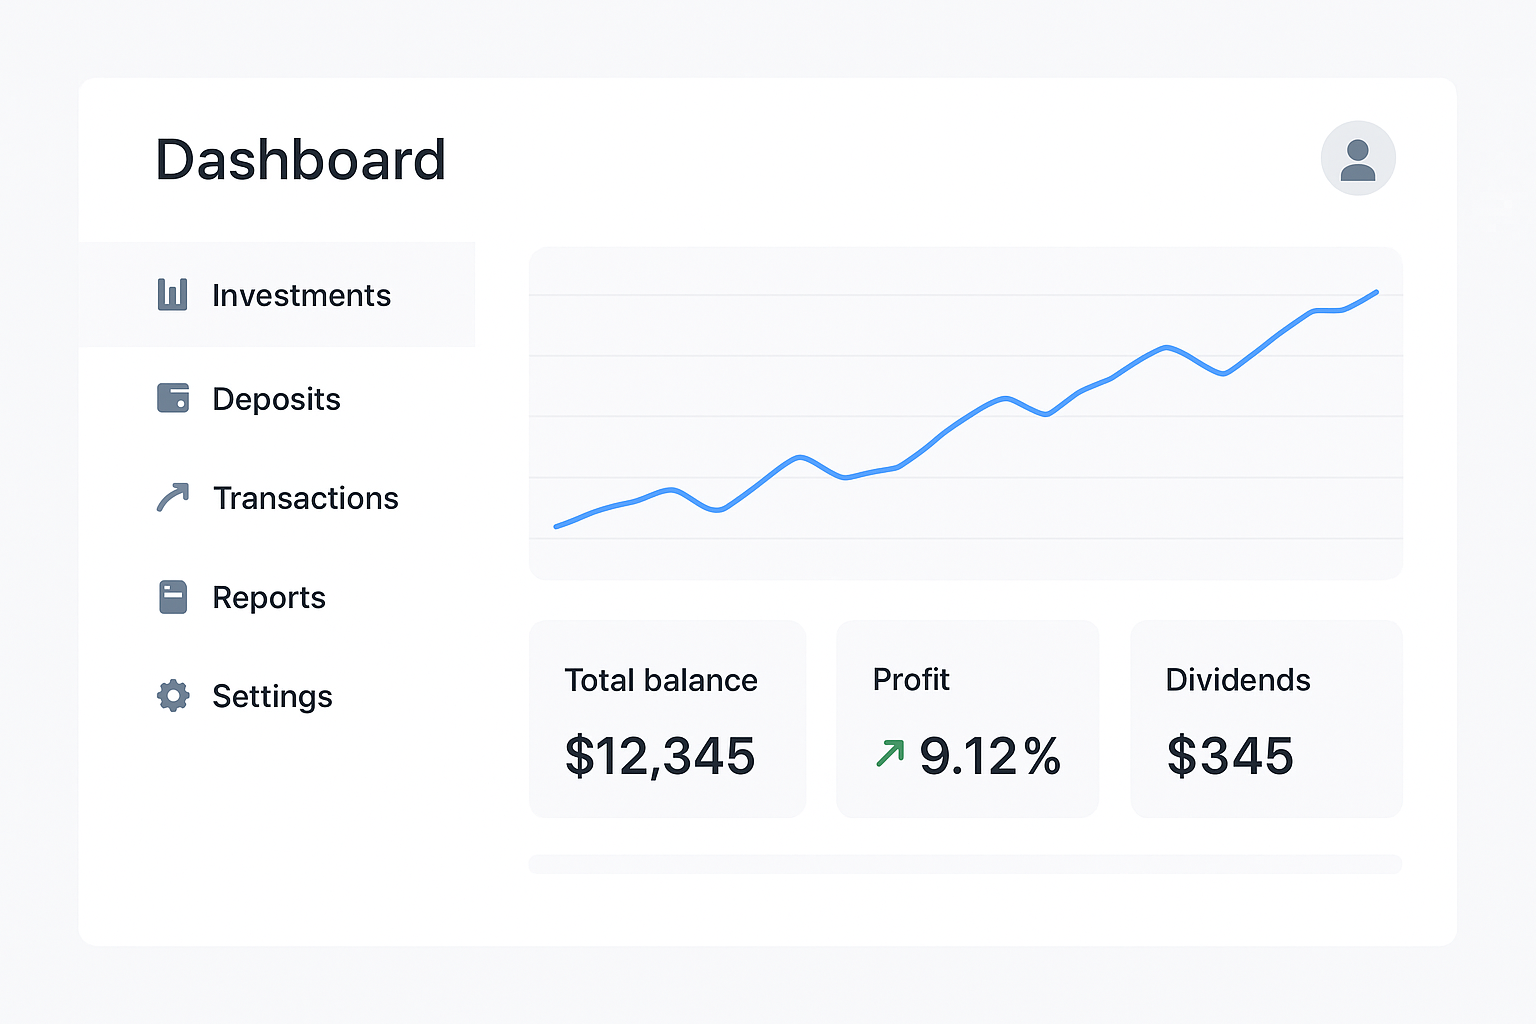Open Settings via the gear icon

pyautogui.click(x=174, y=696)
